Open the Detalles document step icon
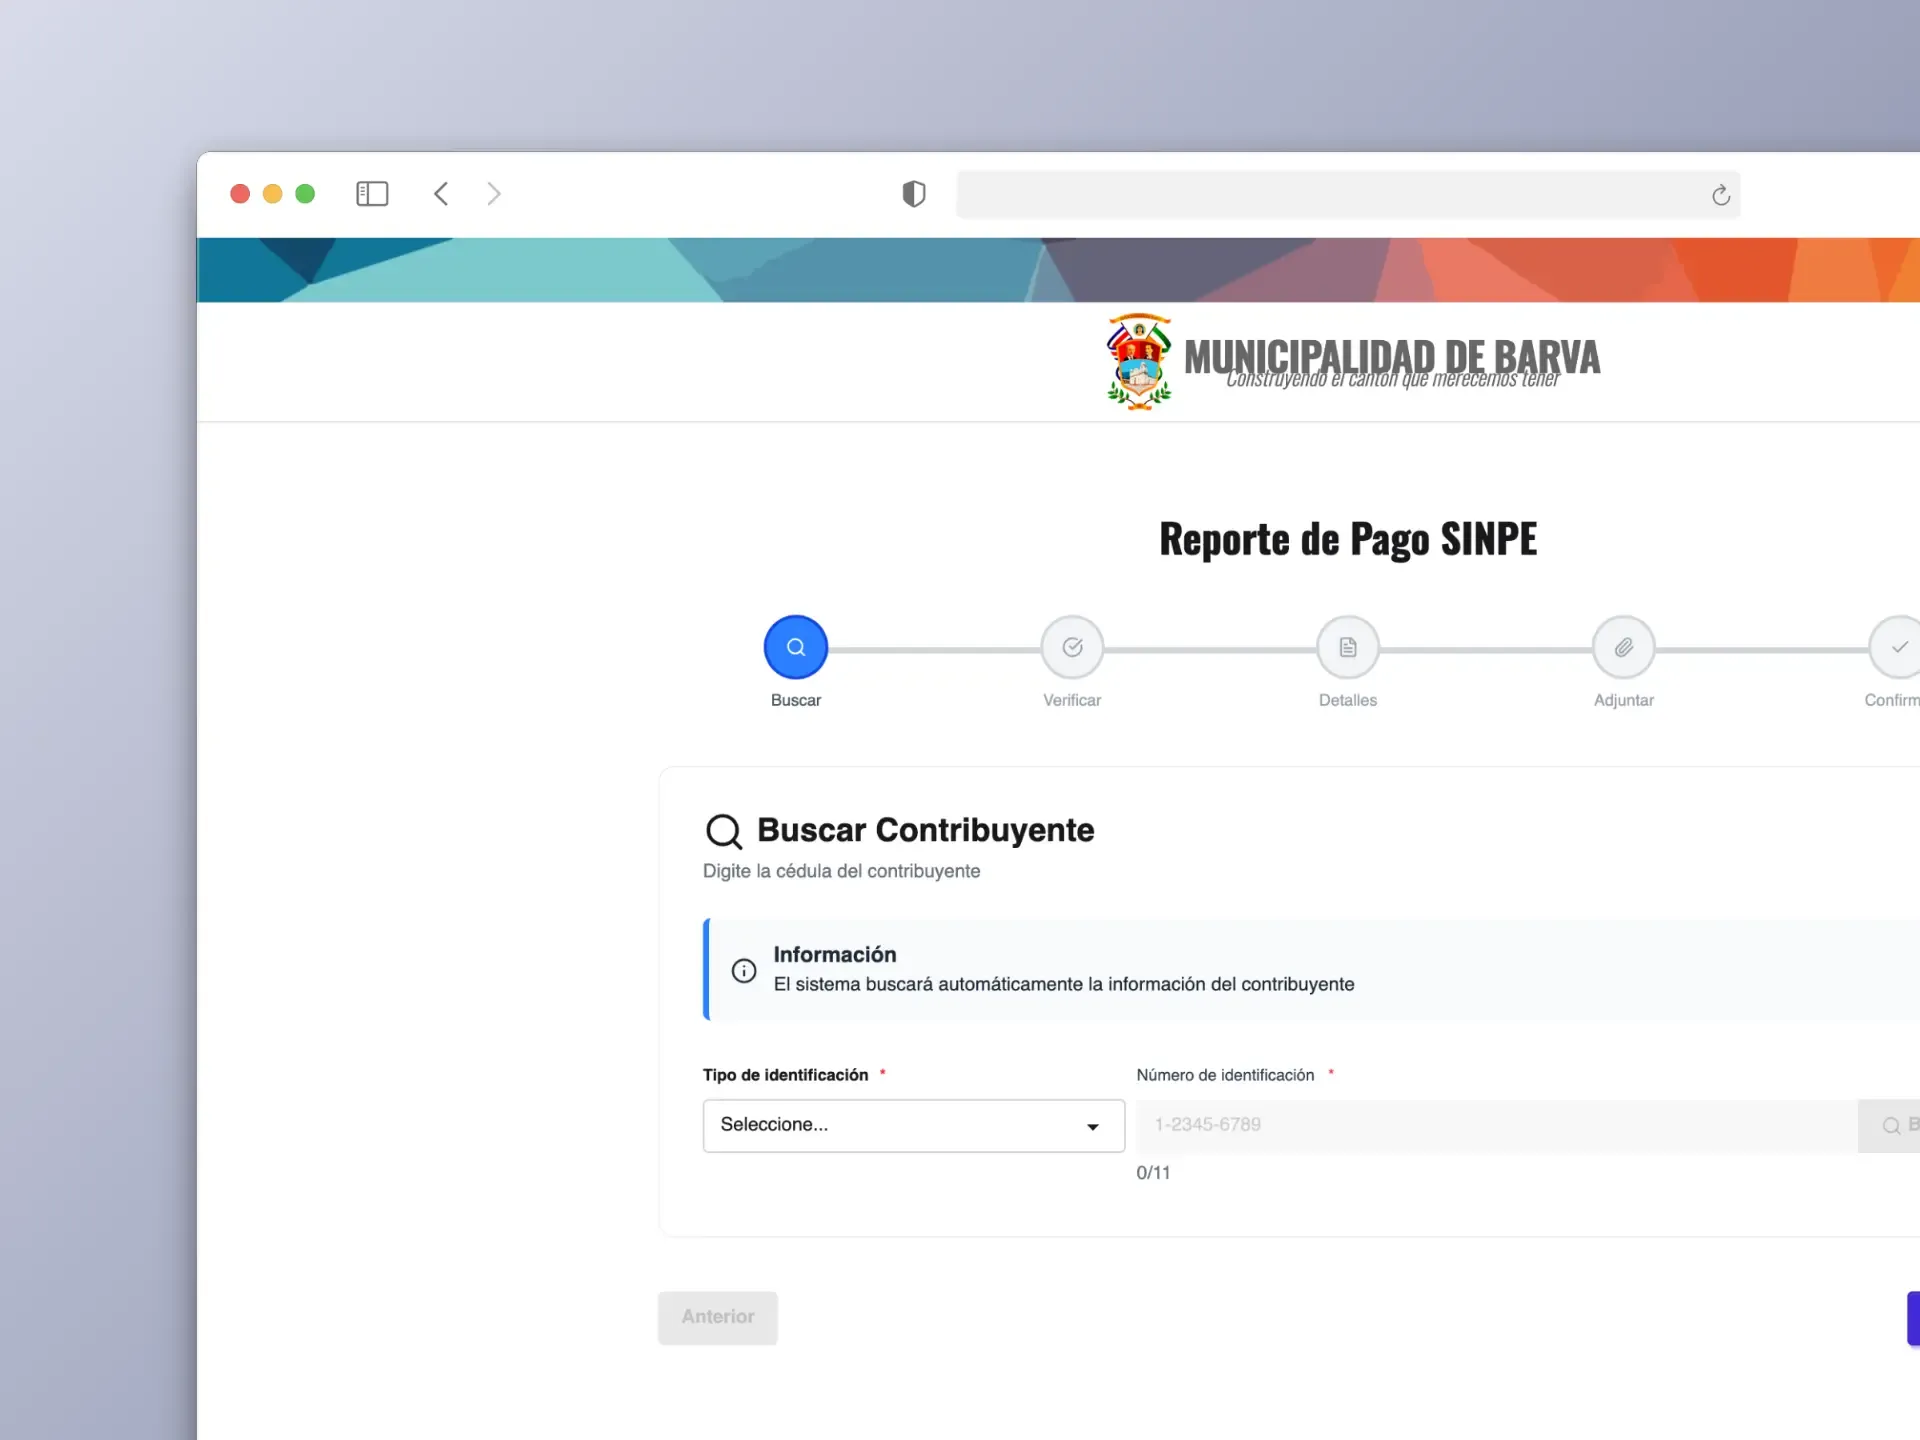 1348,647
